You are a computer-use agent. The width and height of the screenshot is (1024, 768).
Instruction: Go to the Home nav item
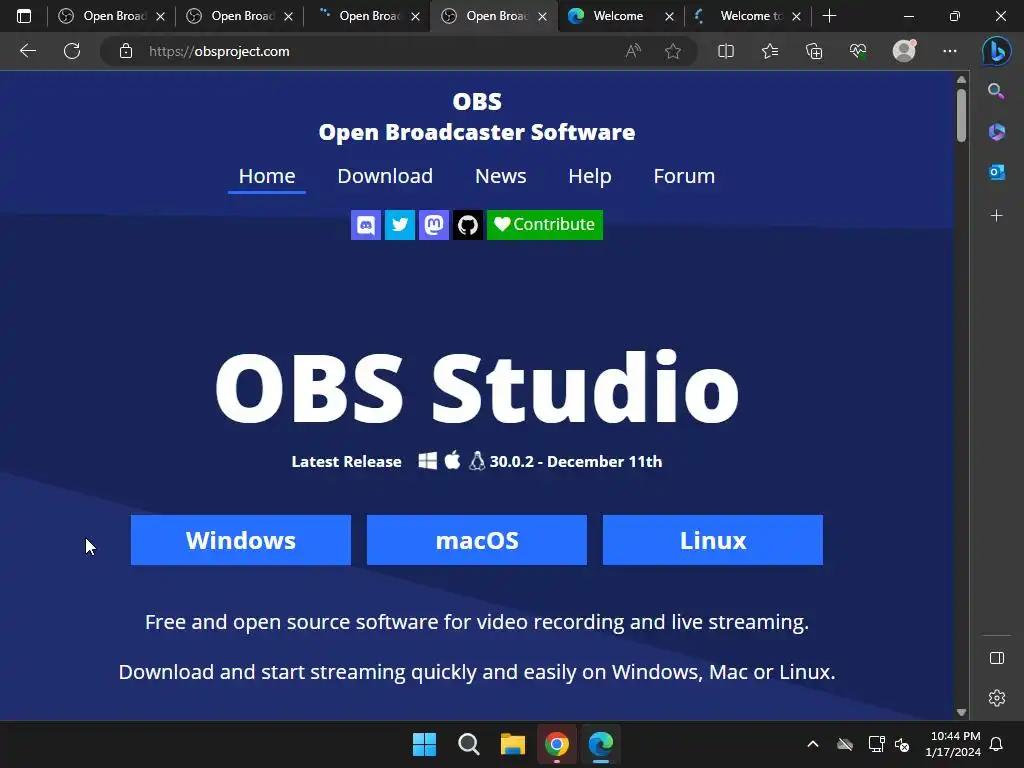tap(266, 176)
